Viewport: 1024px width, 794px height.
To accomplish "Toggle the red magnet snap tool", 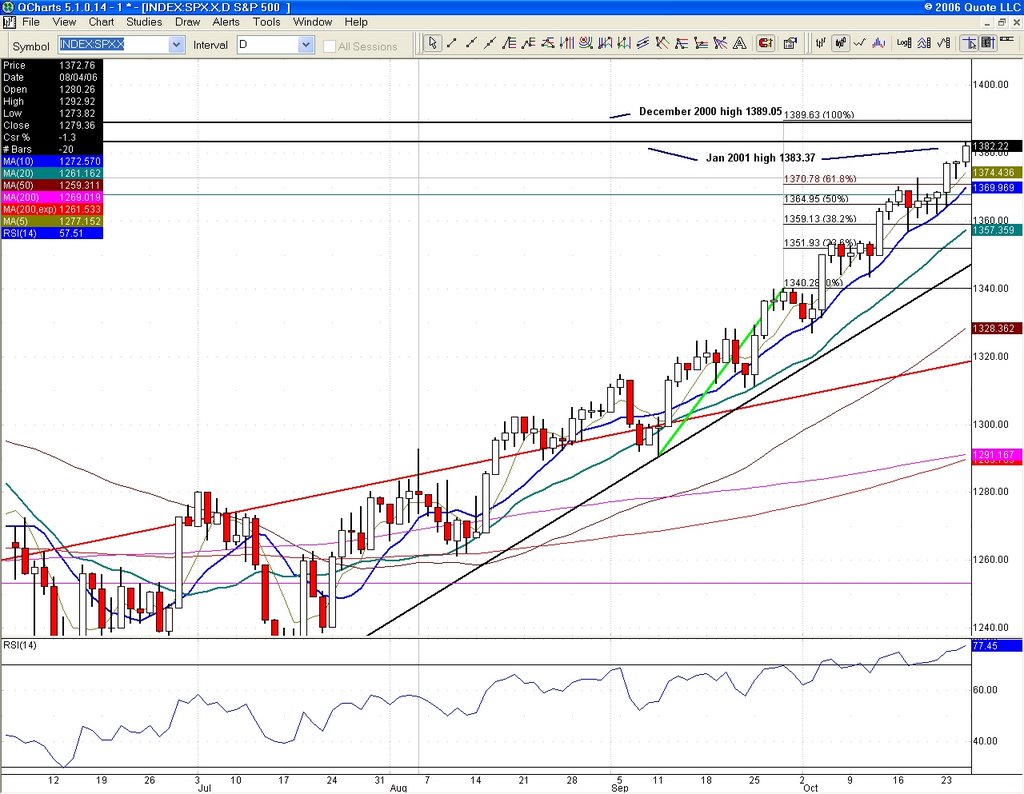I will (x=765, y=44).
